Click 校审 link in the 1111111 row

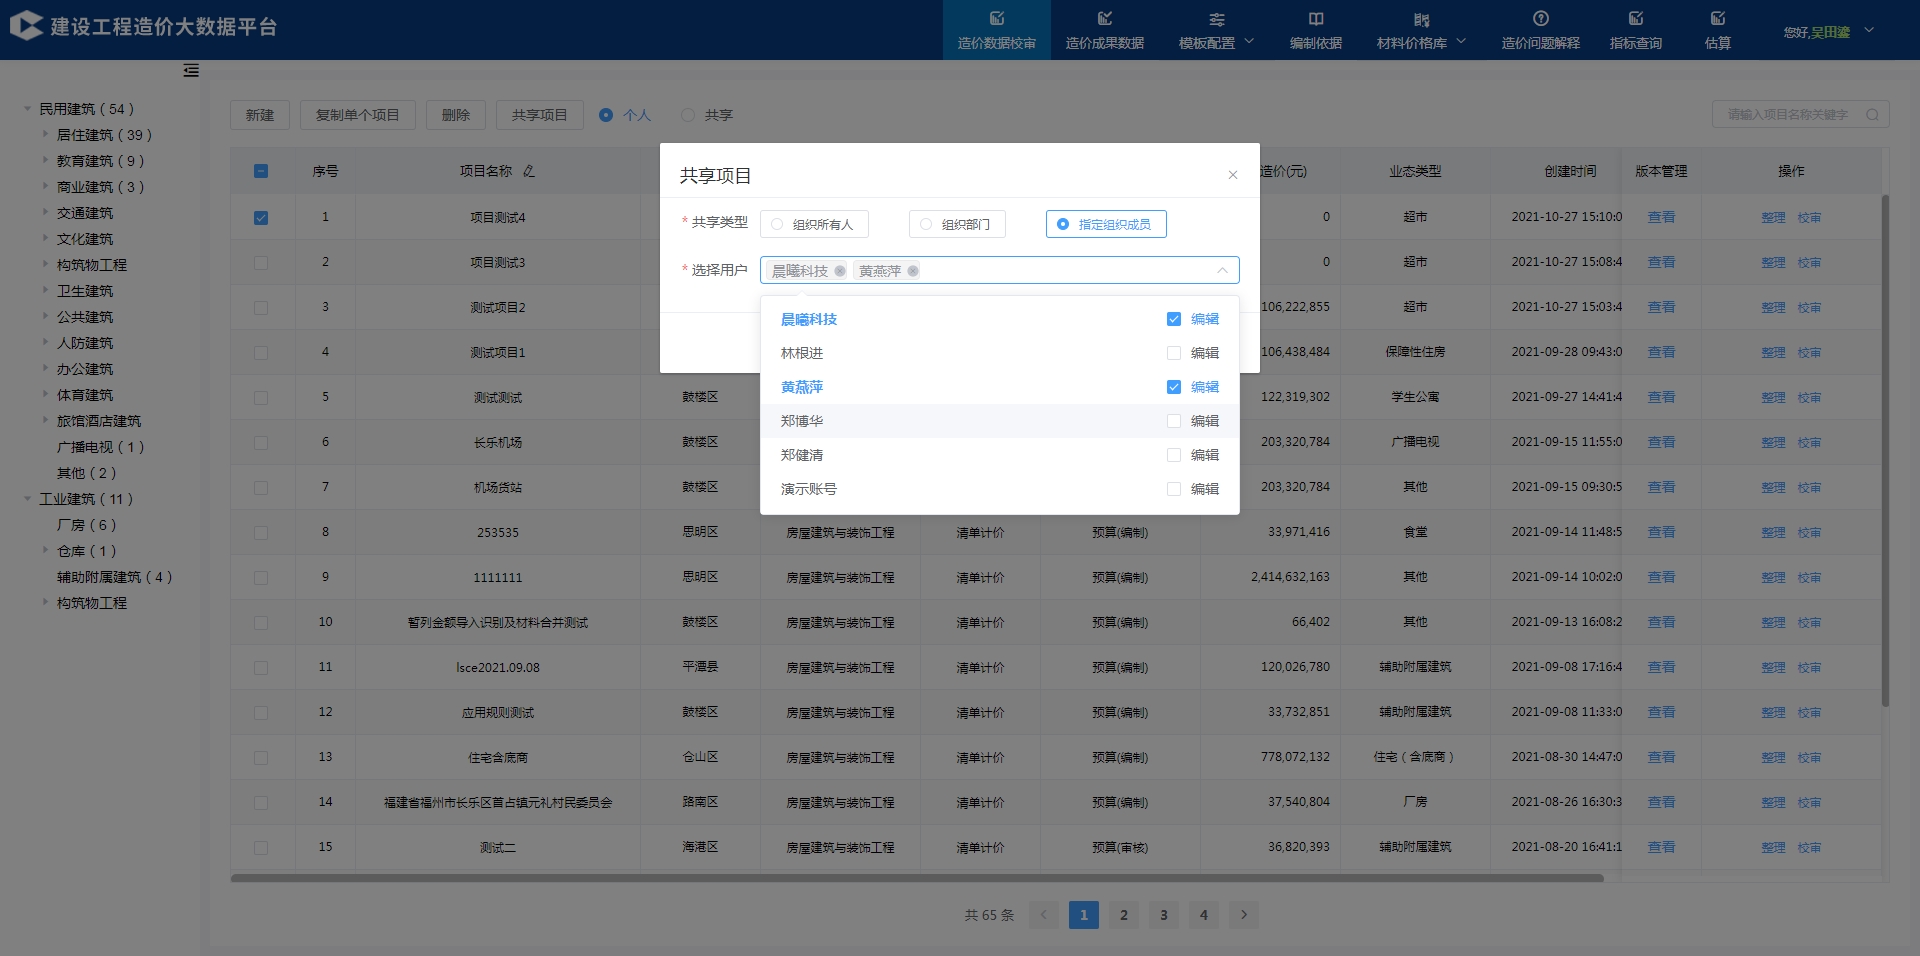pyautogui.click(x=1809, y=578)
